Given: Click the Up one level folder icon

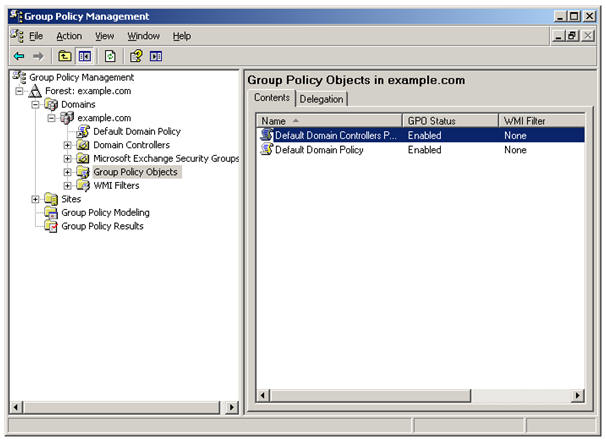Looking at the screenshot, I should (65, 56).
